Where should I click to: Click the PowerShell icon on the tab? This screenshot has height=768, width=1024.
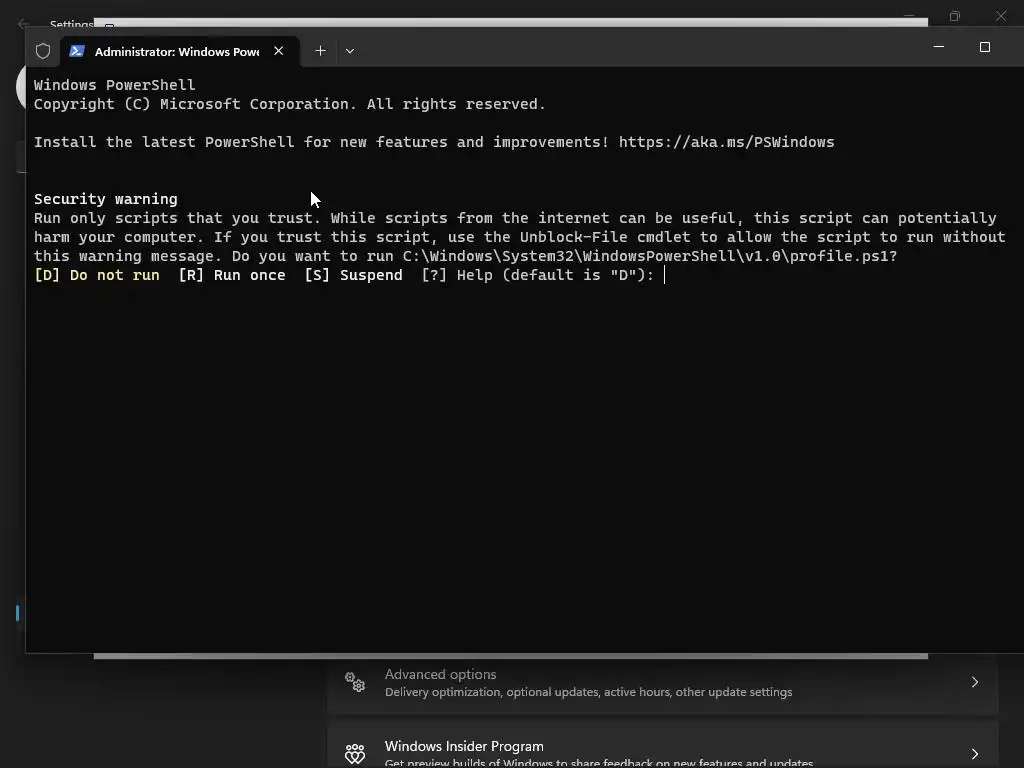click(x=77, y=51)
